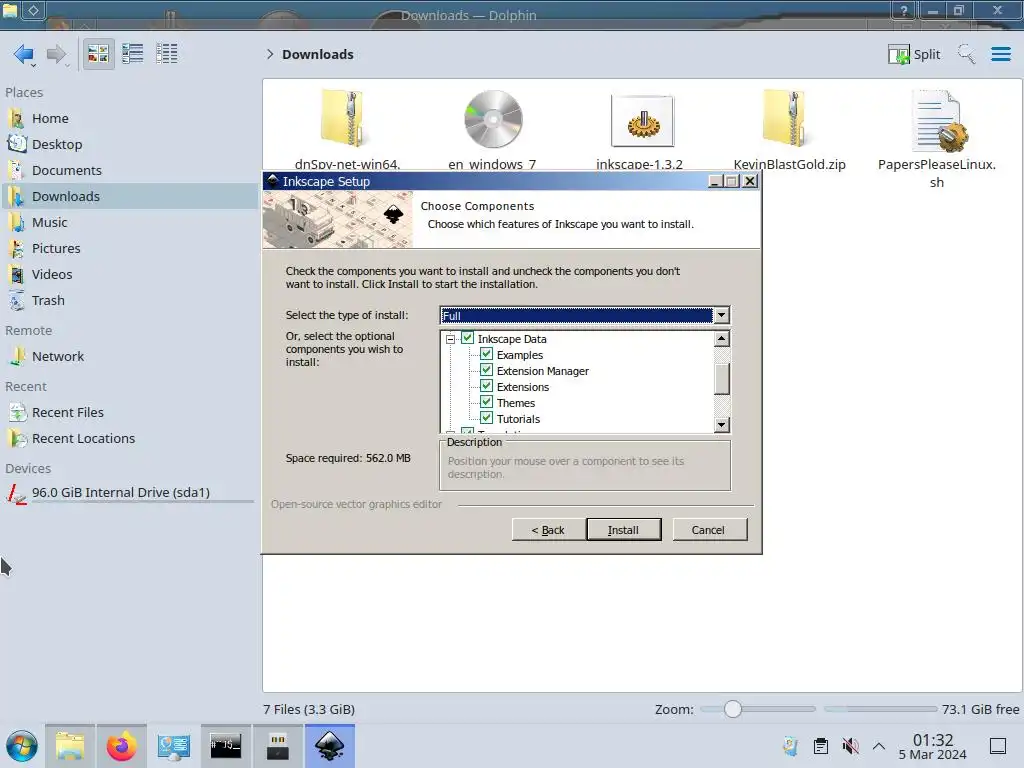Go forward with the Dolphin forward arrow
Screen dimensions: 1024x768
point(56,54)
